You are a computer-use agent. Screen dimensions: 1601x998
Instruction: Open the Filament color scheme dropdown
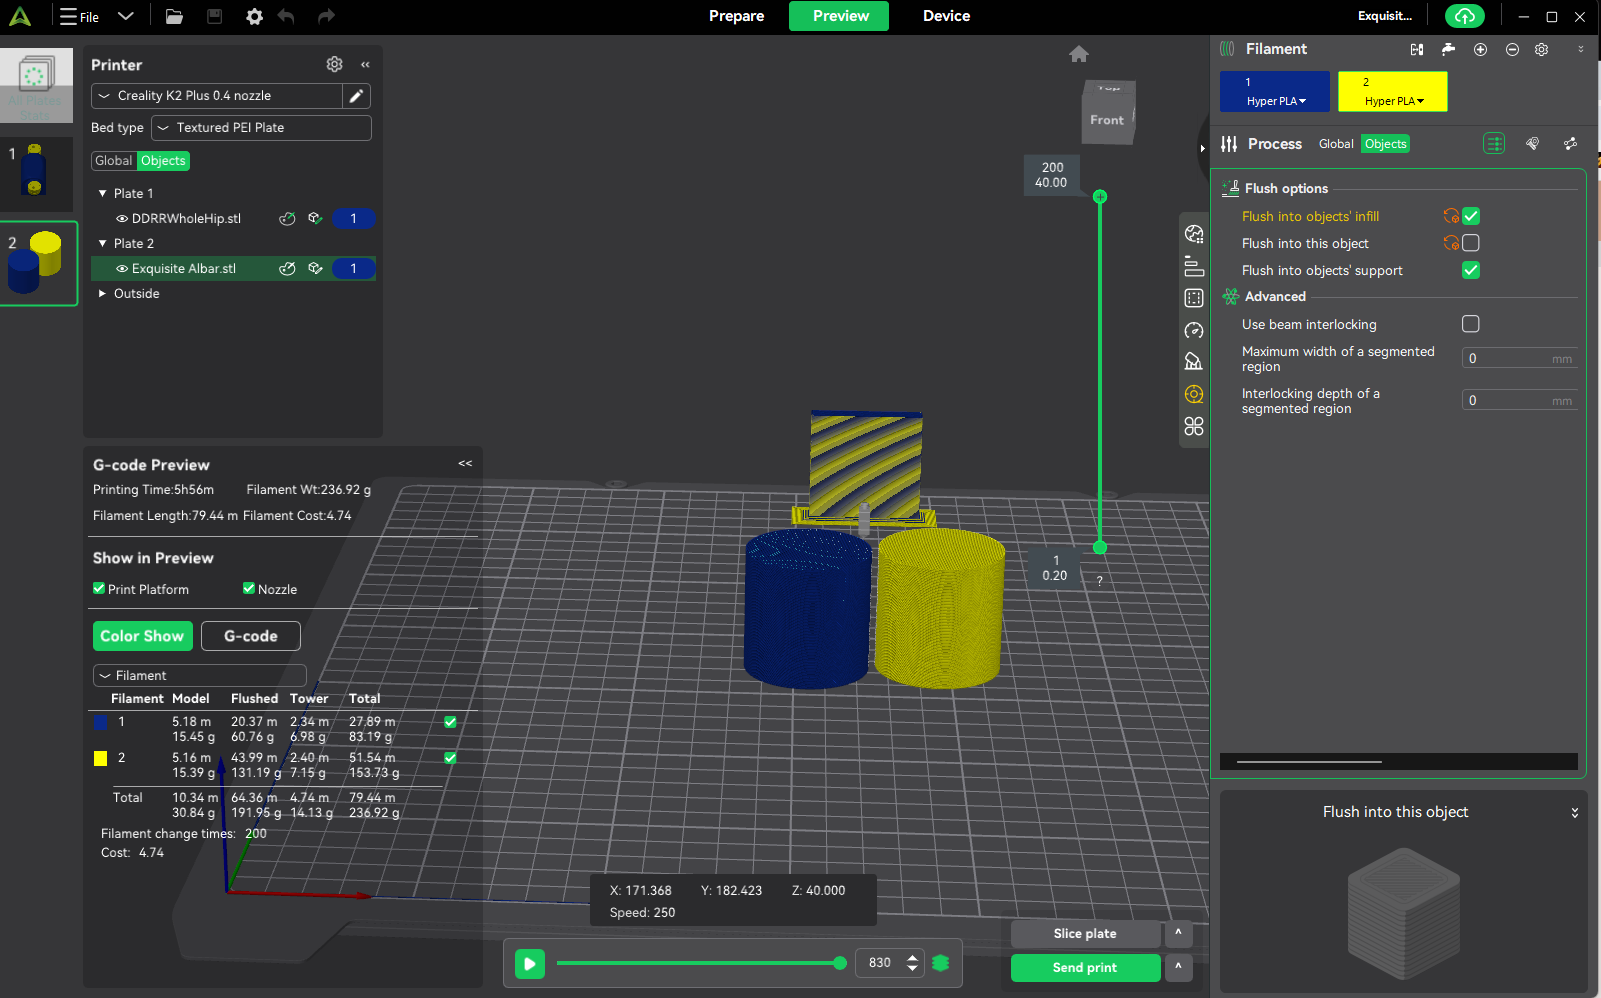click(200, 675)
